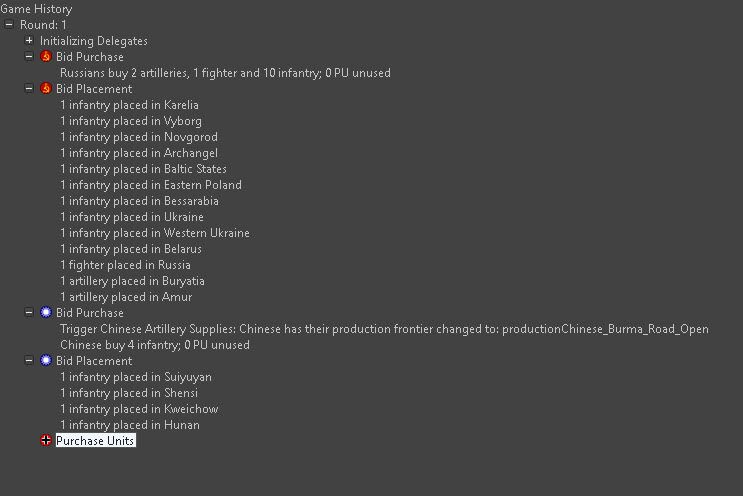The image size is (743, 496).
Task: Select the Purchase Units entry
Action: [95, 441]
